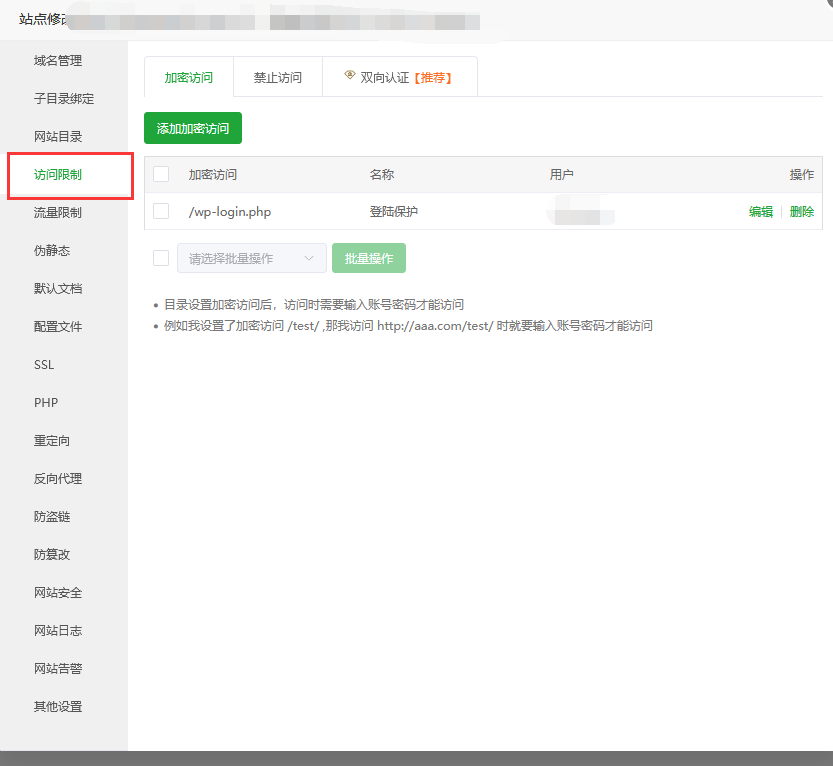Click the 批量操作 button
833x766 pixels.
coord(368,257)
